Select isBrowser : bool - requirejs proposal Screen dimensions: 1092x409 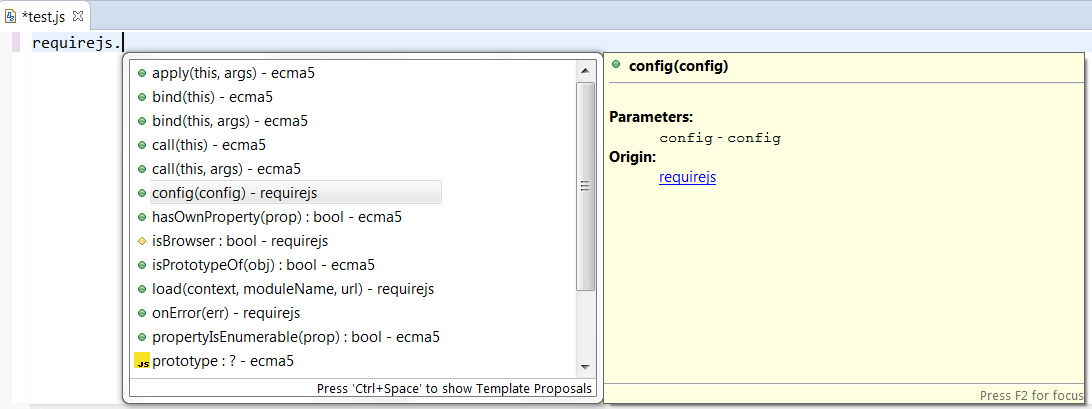[240, 241]
